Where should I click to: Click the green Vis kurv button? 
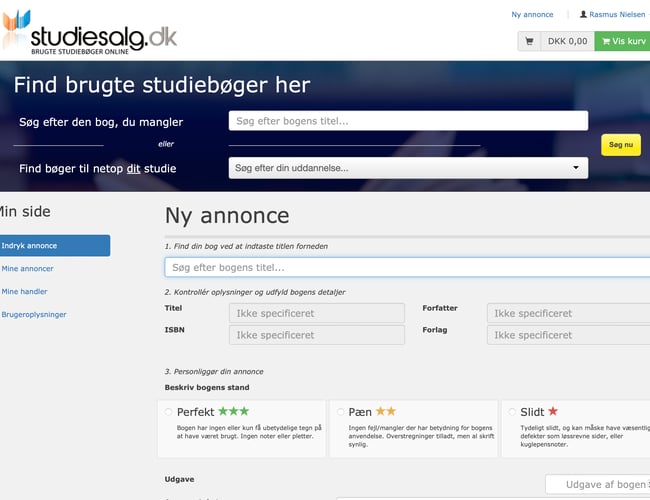tap(623, 41)
